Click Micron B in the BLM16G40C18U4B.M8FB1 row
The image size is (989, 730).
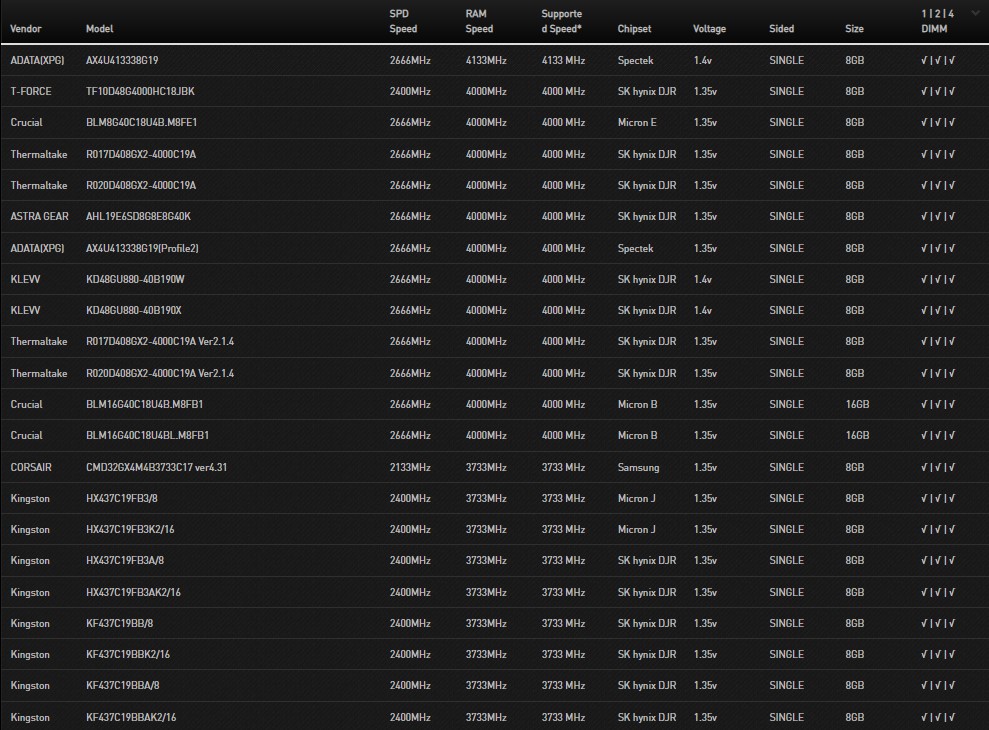point(637,404)
